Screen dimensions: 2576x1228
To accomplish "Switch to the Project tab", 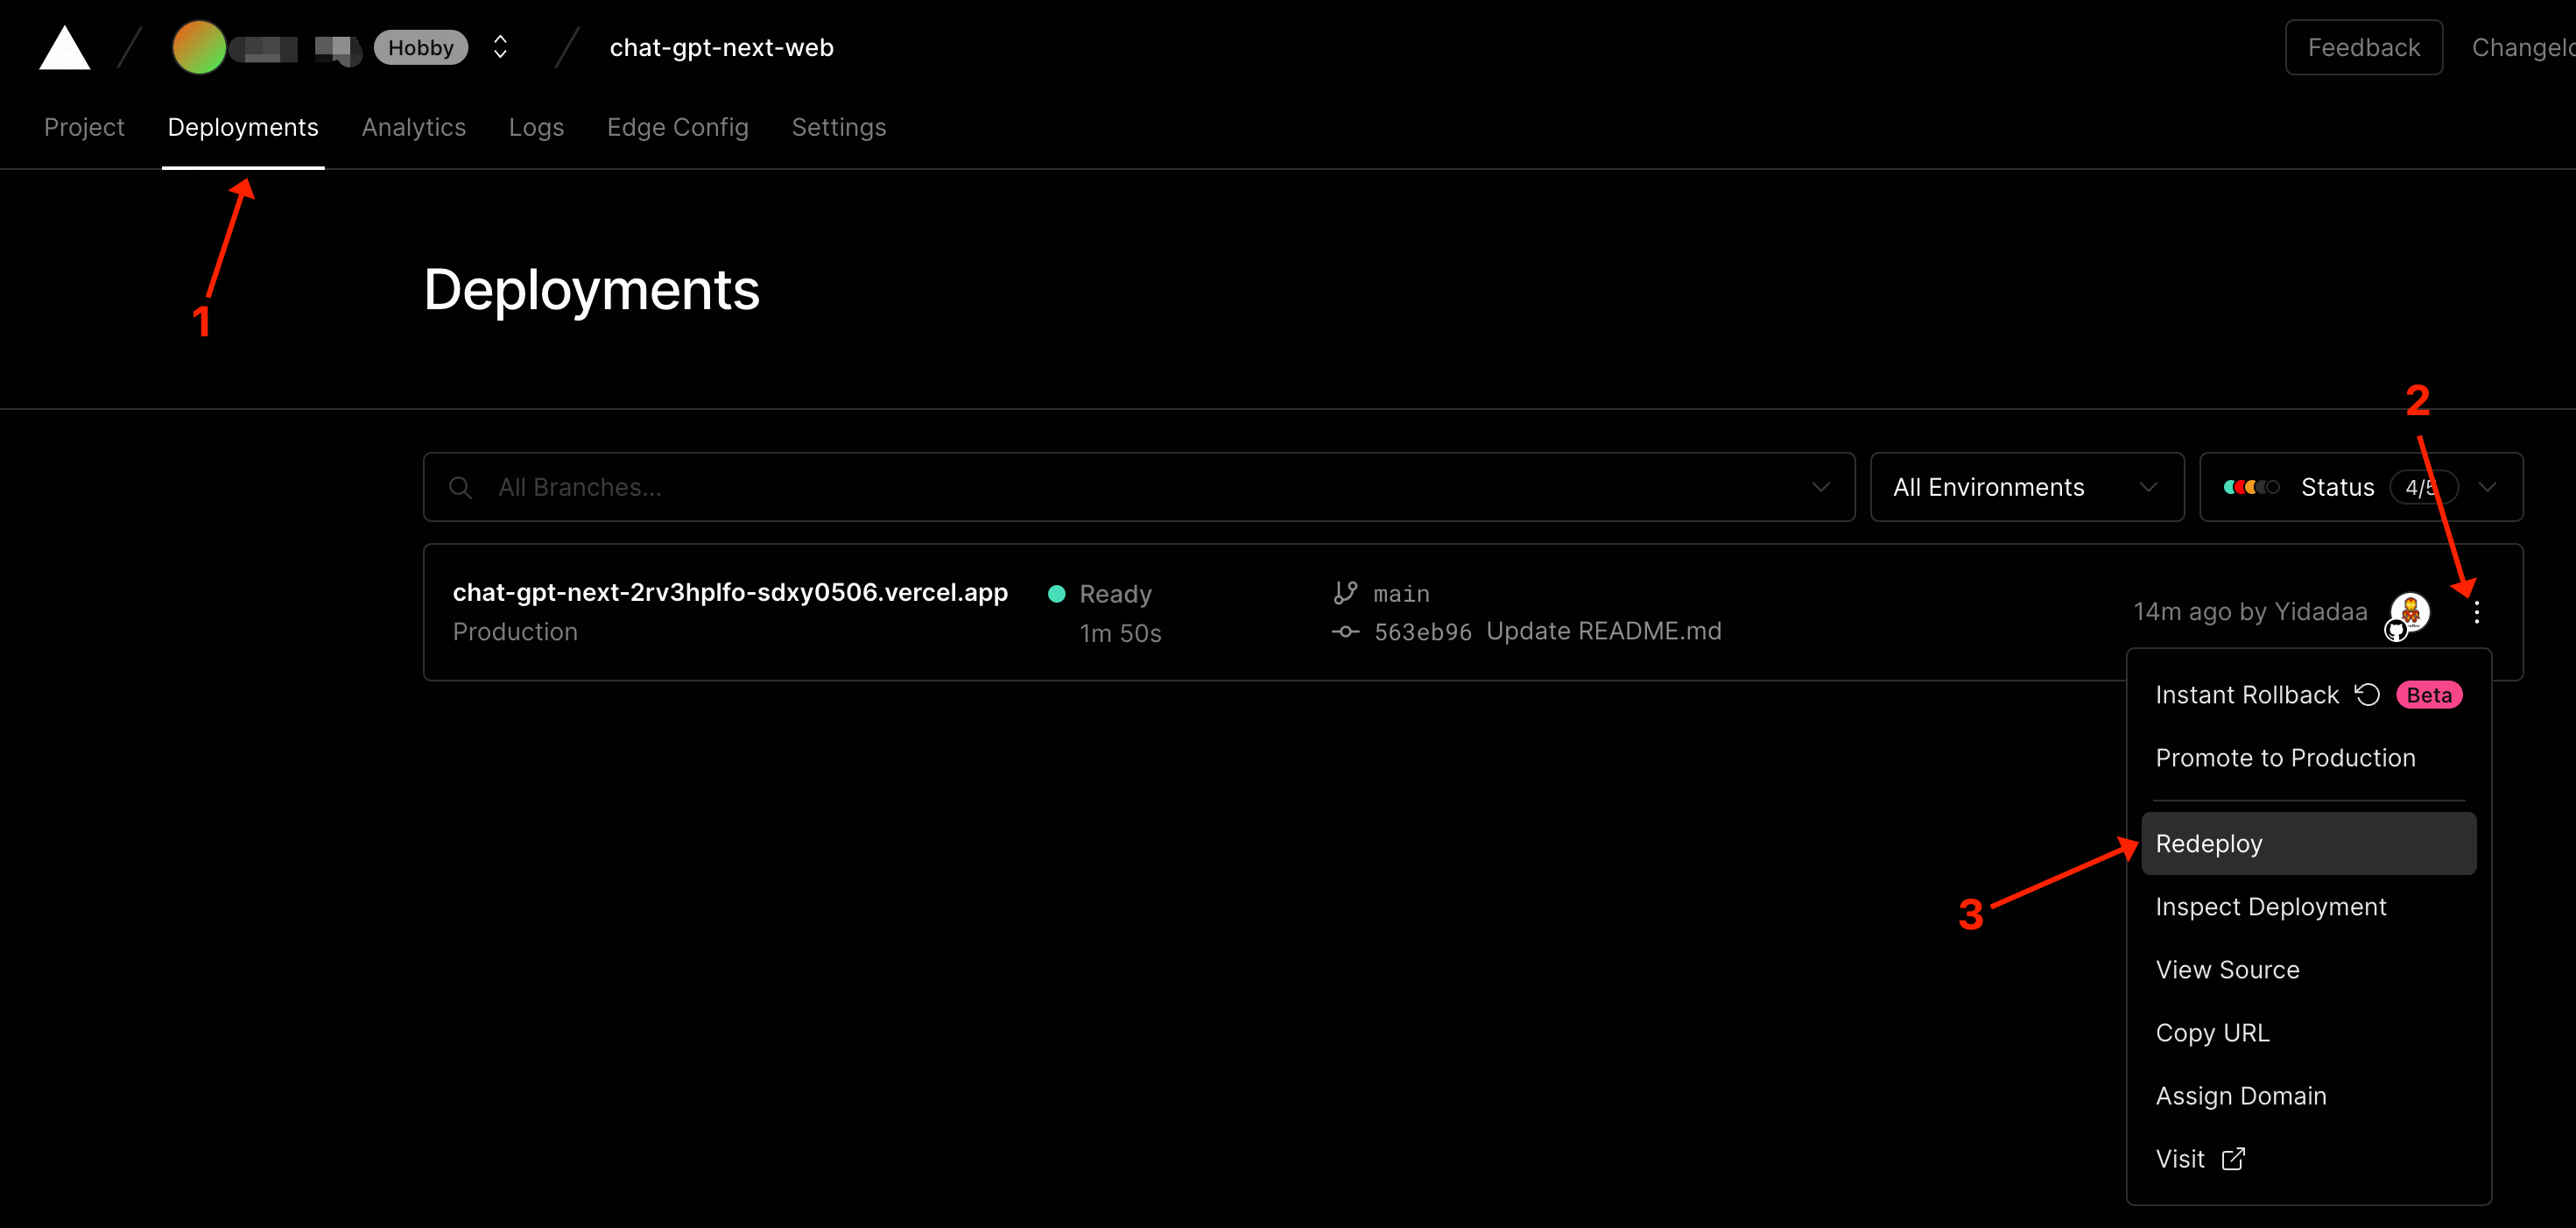I will point(84,127).
